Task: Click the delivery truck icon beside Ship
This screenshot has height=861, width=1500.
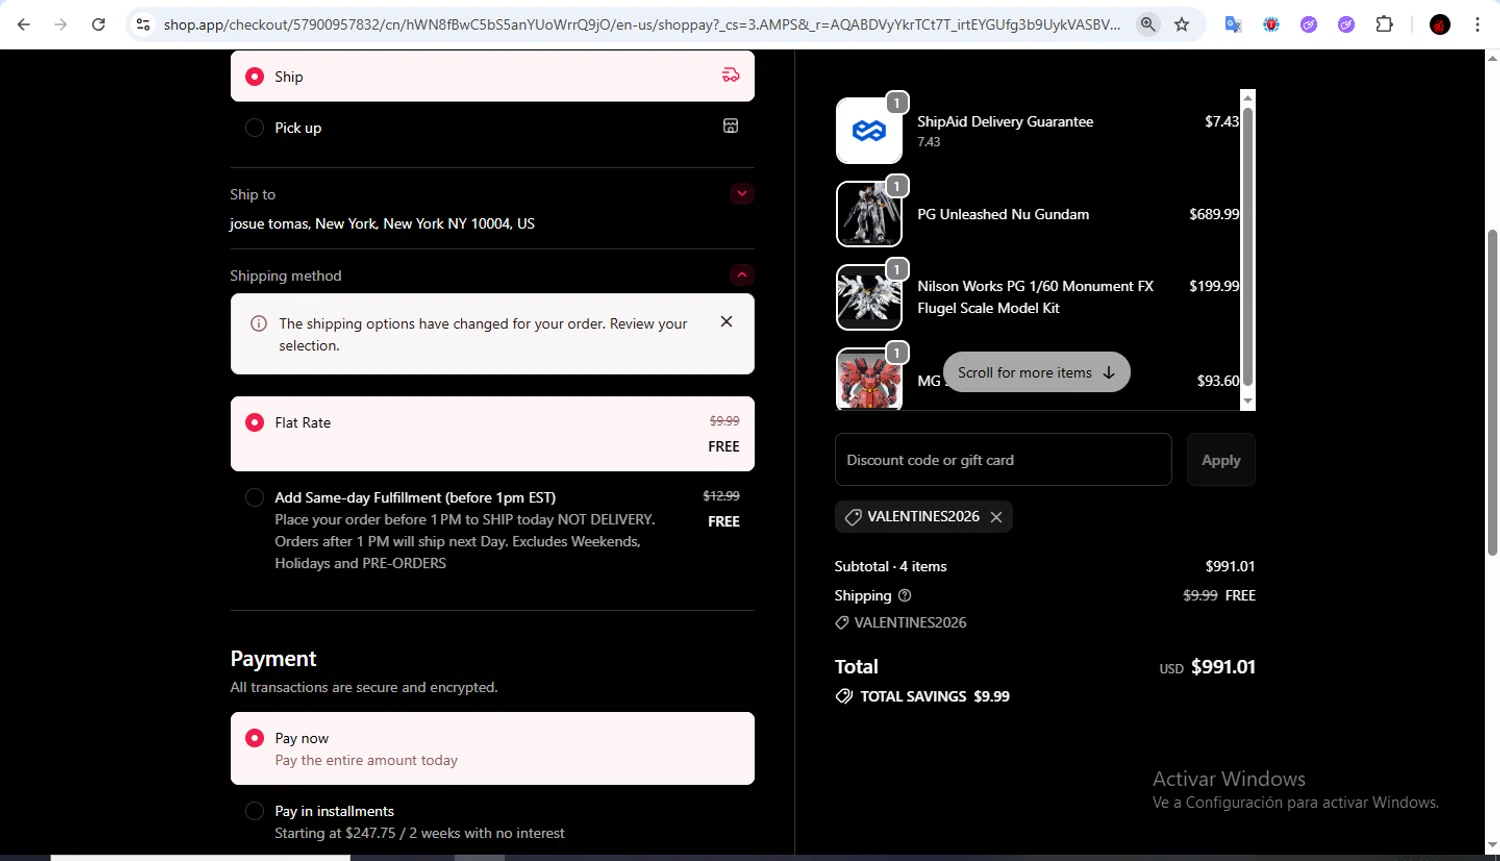Action: pos(731,75)
